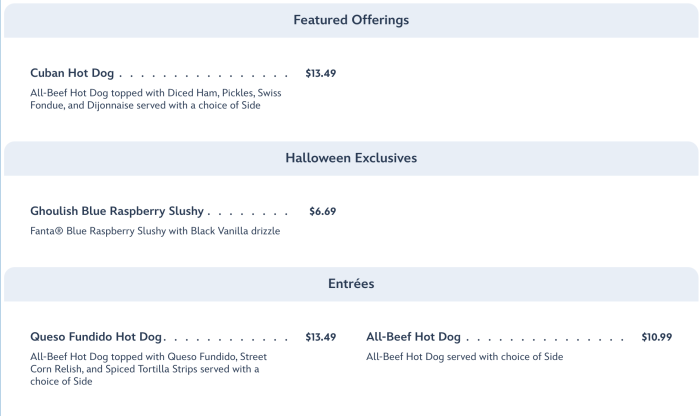Select the Ghoulish Blue Raspberry Slushy title

[x=117, y=211]
